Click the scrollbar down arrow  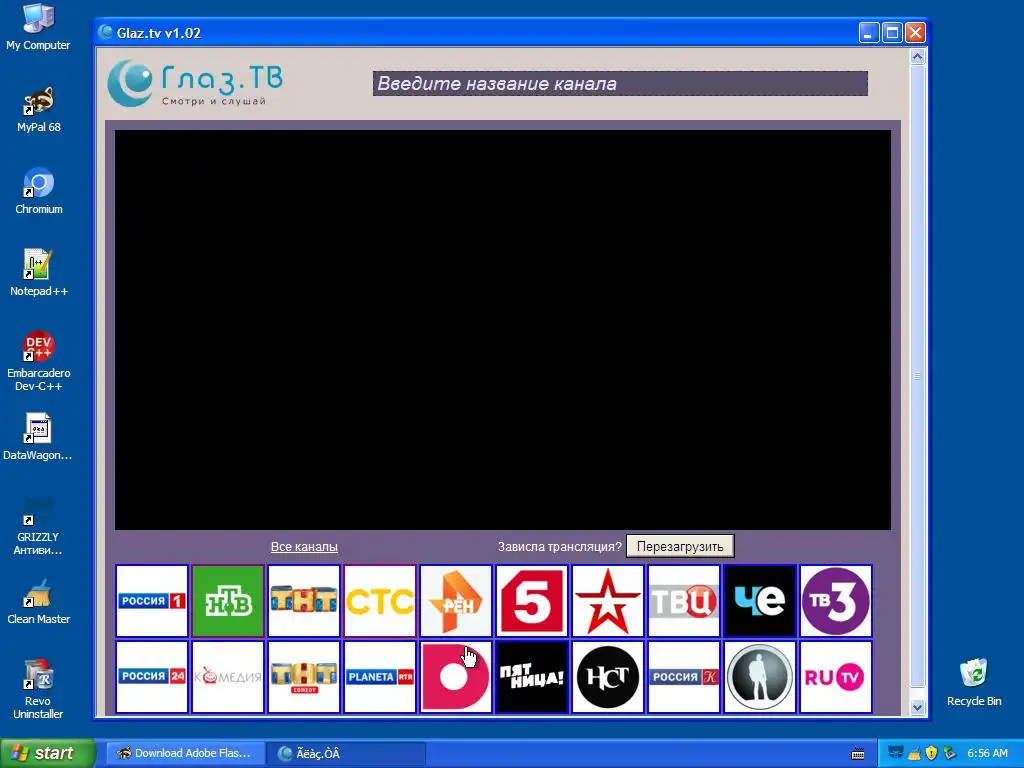coord(917,707)
